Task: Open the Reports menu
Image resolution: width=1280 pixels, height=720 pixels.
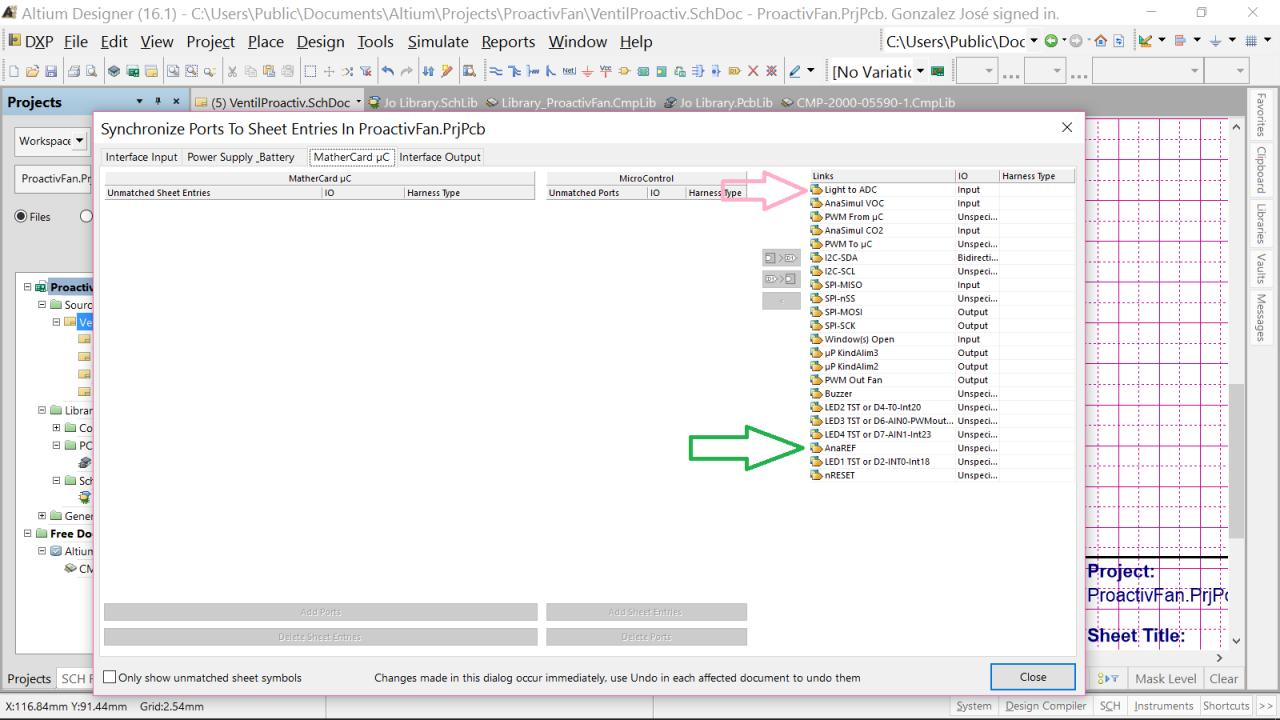Action: click(508, 42)
